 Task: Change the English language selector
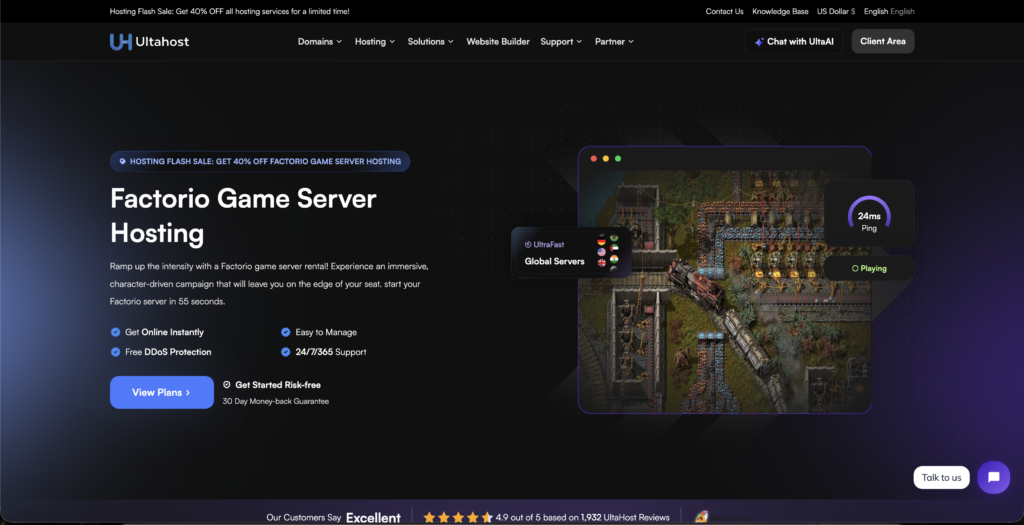[x=889, y=11]
